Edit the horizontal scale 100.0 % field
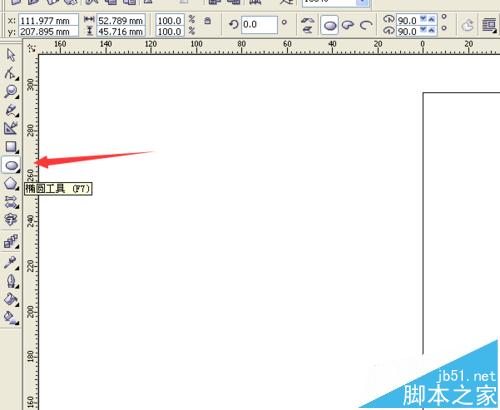Image resolution: width=500 pixels, height=410 pixels. pyautogui.click(x=170, y=20)
